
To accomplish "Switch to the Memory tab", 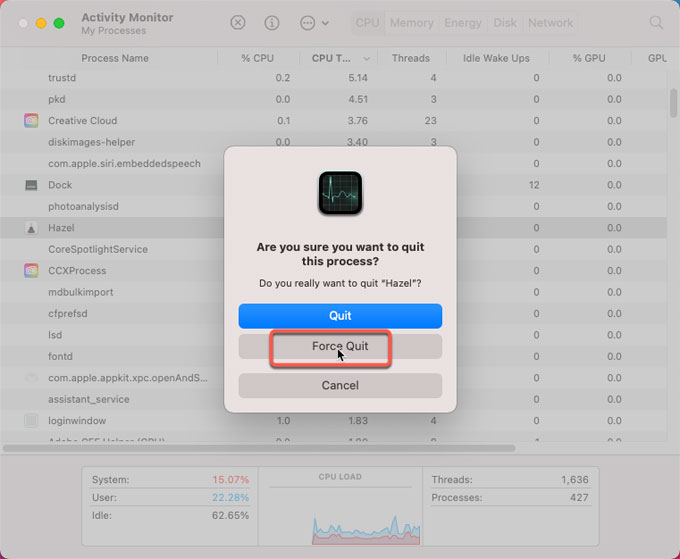I will coord(411,23).
